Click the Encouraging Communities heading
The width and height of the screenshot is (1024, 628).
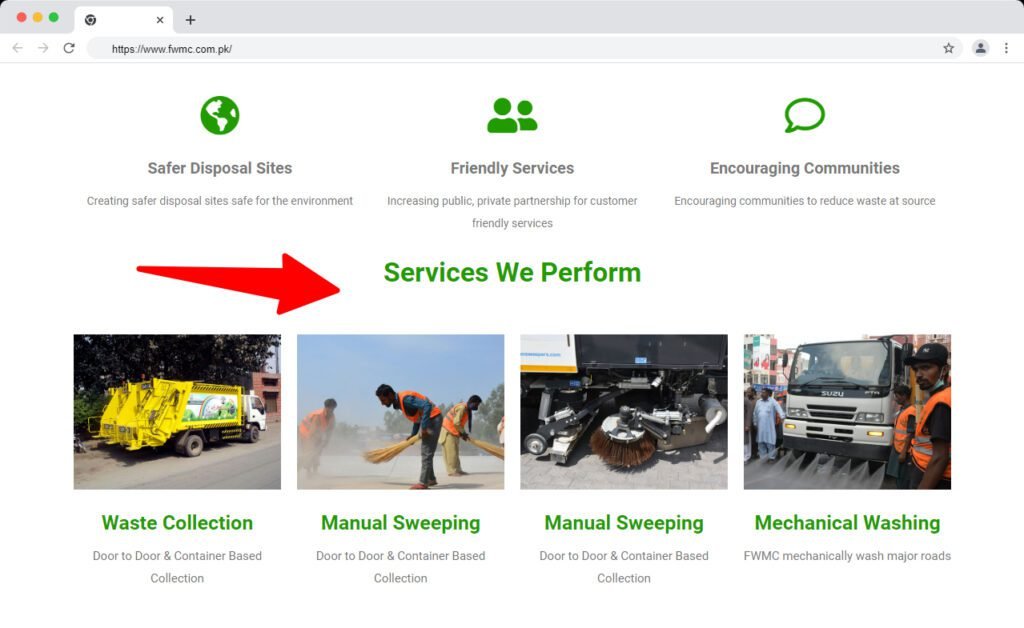[x=805, y=168]
